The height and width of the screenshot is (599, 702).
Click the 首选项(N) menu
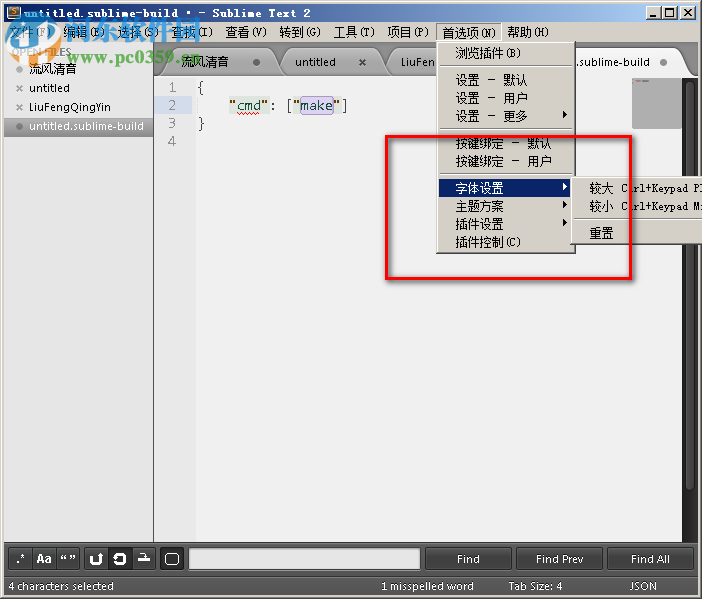click(x=469, y=32)
